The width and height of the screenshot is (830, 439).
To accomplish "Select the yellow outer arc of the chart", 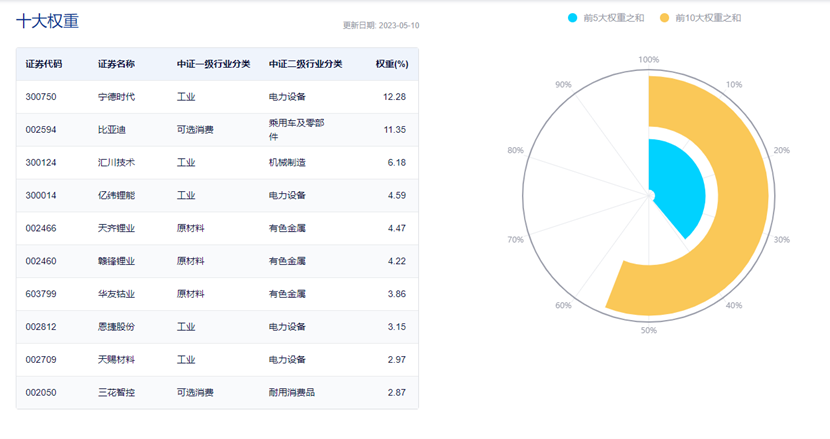I will click(x=741, y=196).
